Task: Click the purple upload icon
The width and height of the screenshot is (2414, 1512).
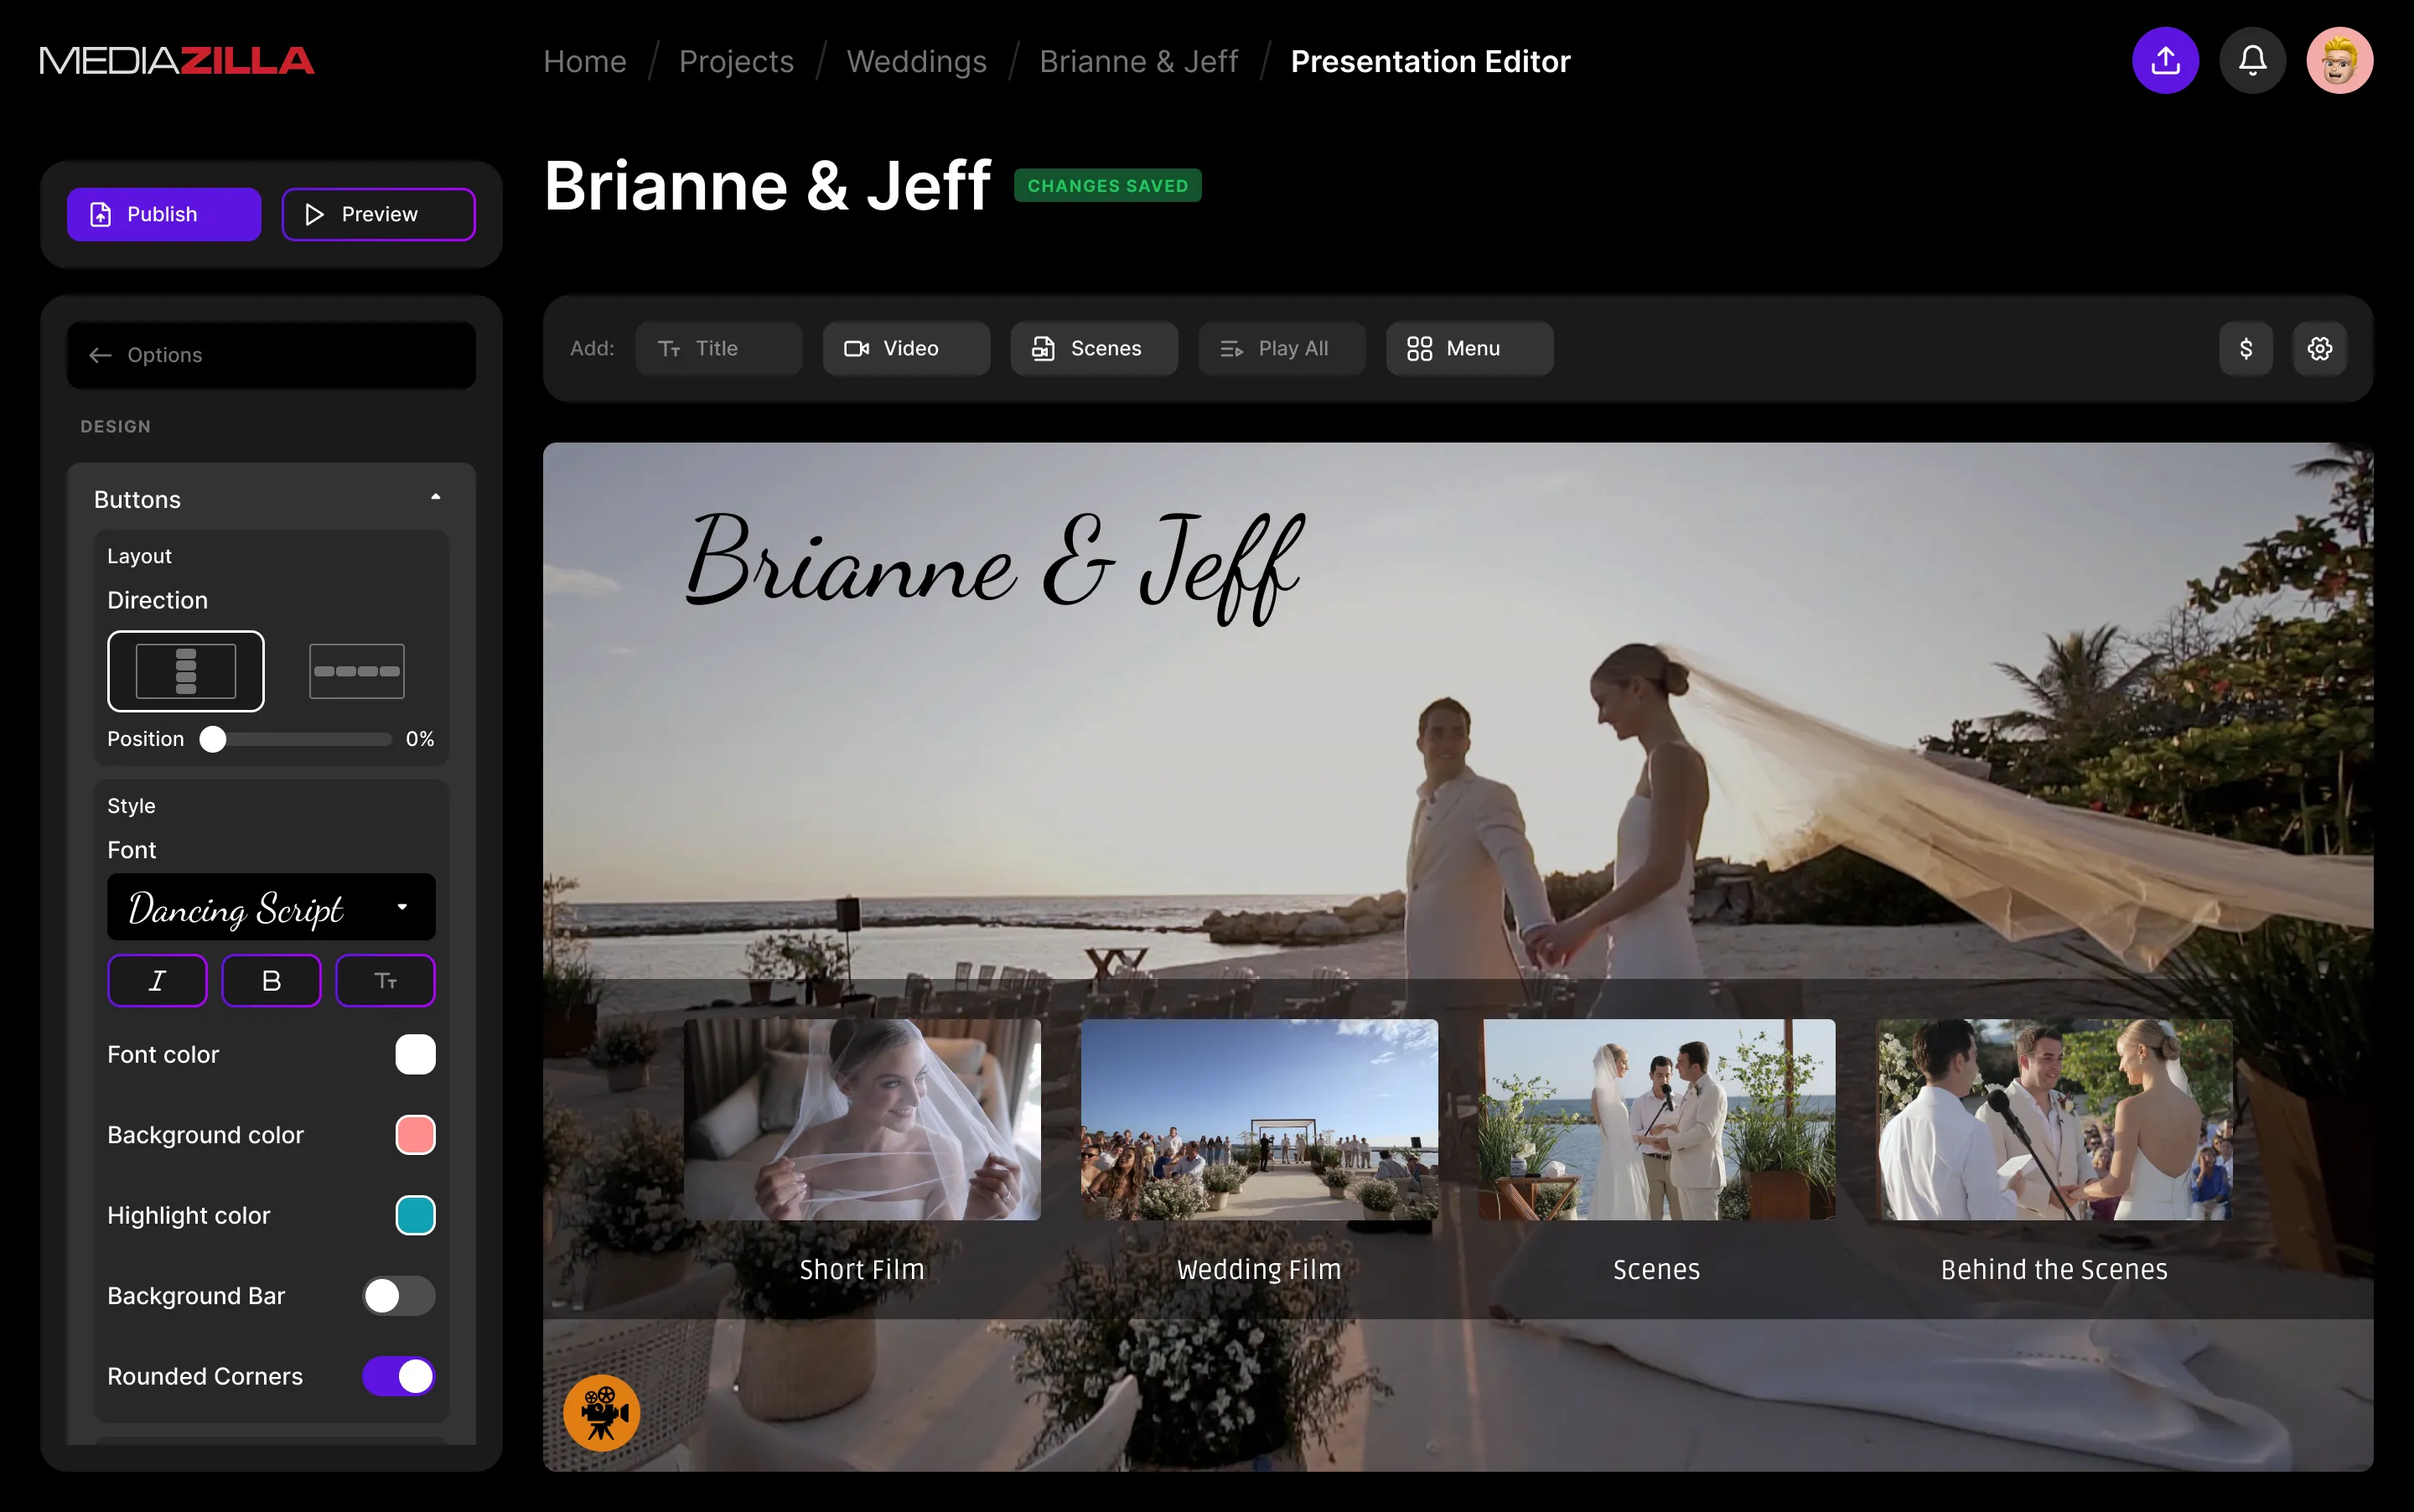Action: [x=2165, y=61]
